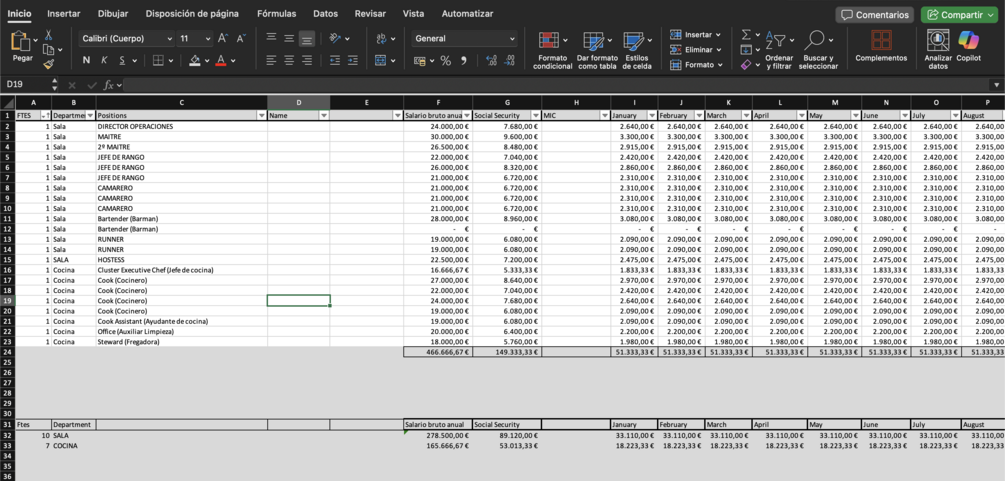Toggle bottom vertical alignment

pos(307,38)
